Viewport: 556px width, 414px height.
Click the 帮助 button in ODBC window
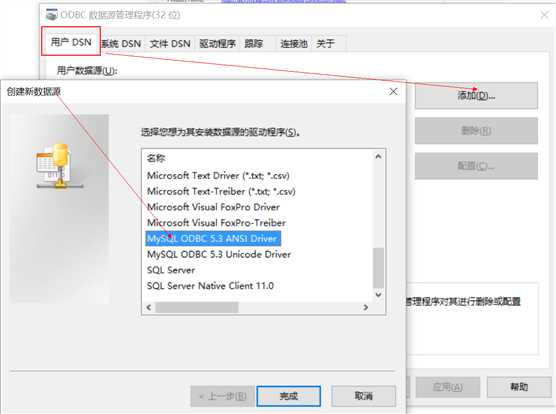pos(519,387)
